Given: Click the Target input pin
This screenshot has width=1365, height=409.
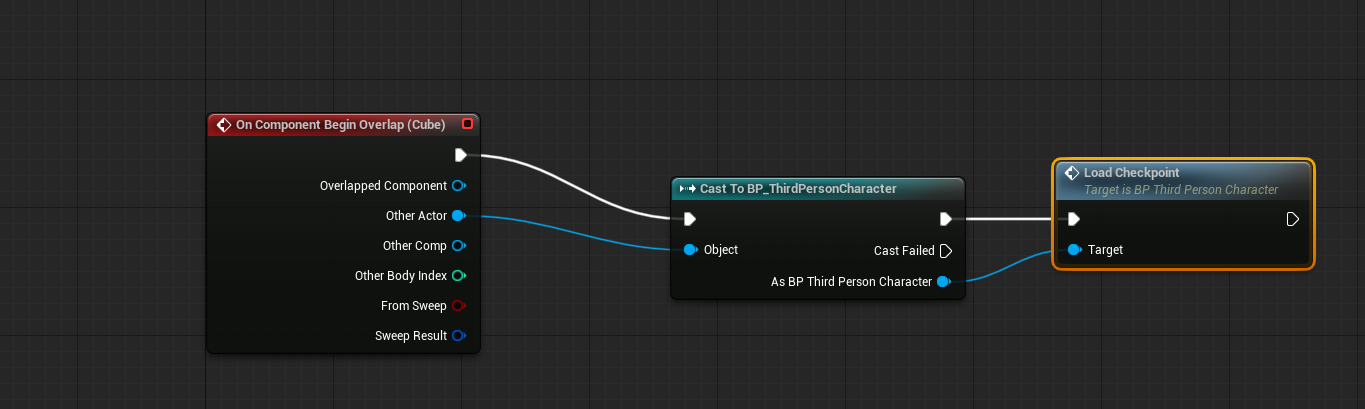Looking at the screenshot, I should [1074, 250].
